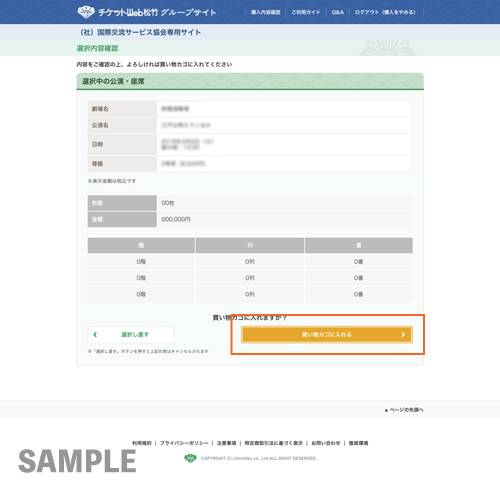Open the ご利用ガイド navigation item
Viewport: 500px width, 484px height.
pos(306,12)
